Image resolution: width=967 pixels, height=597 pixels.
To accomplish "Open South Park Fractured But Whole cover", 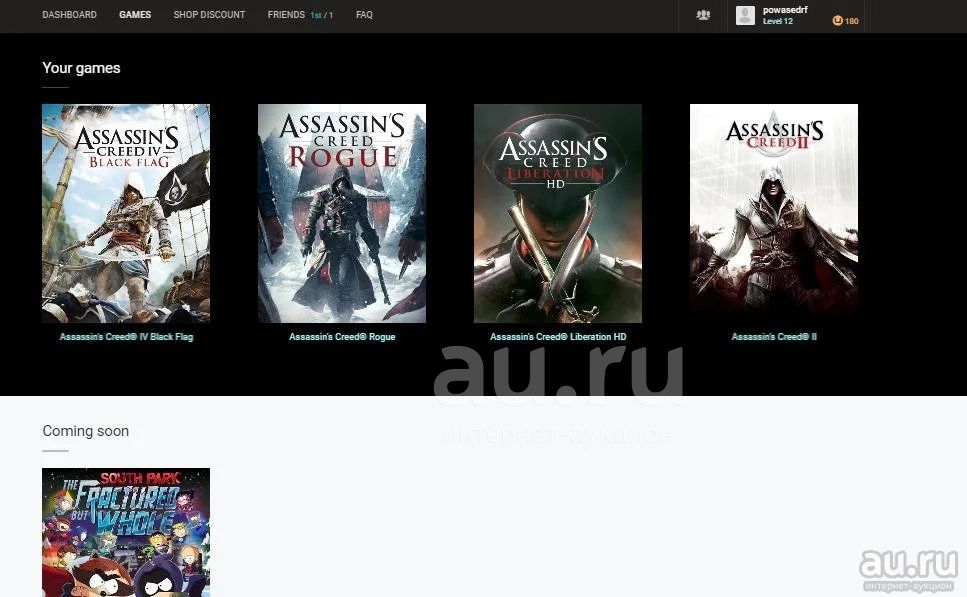I will point(126,532).
